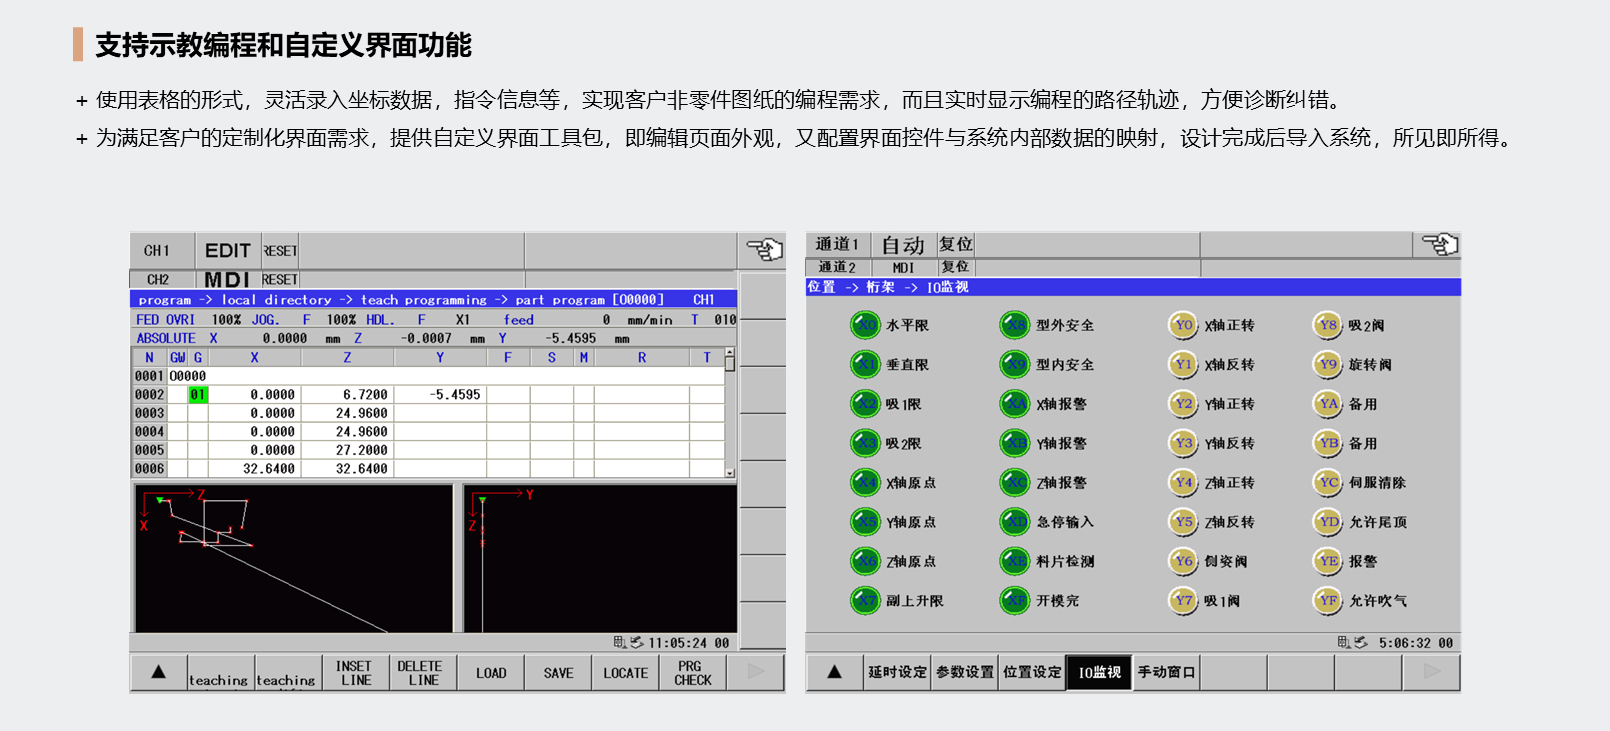Click the hand icon in 自动 screen header

(x=1440, y=244)
